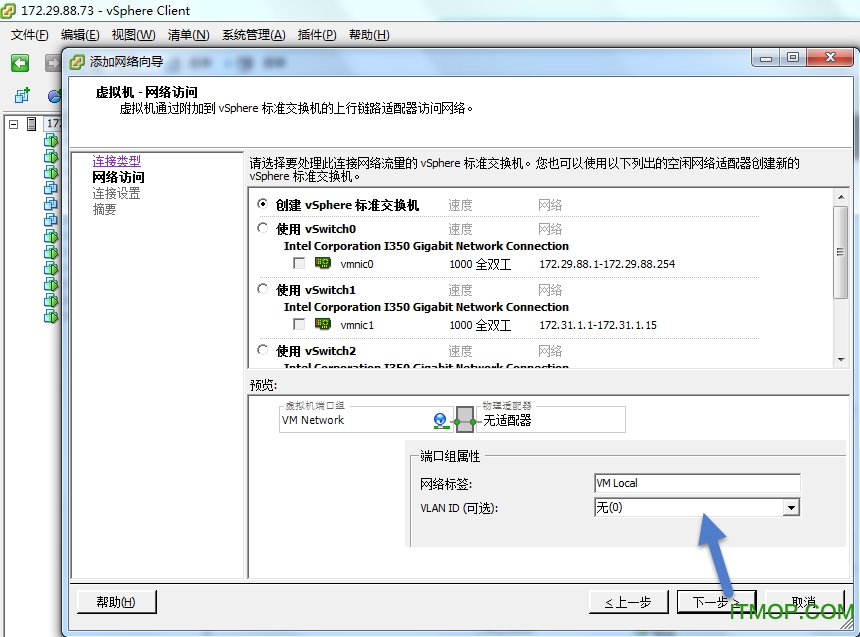
Task: Click the vSphere Client title bar icon
Action: pos(8,10)
